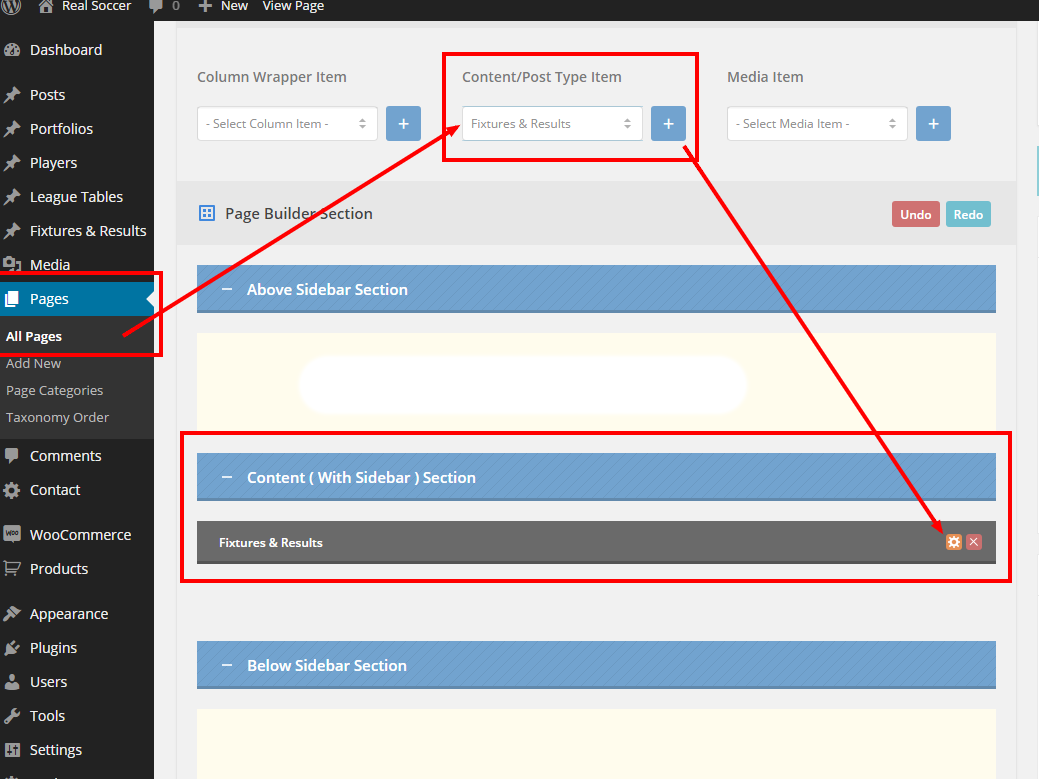Click the comments bubble icon in admin bar

[156, 6]
